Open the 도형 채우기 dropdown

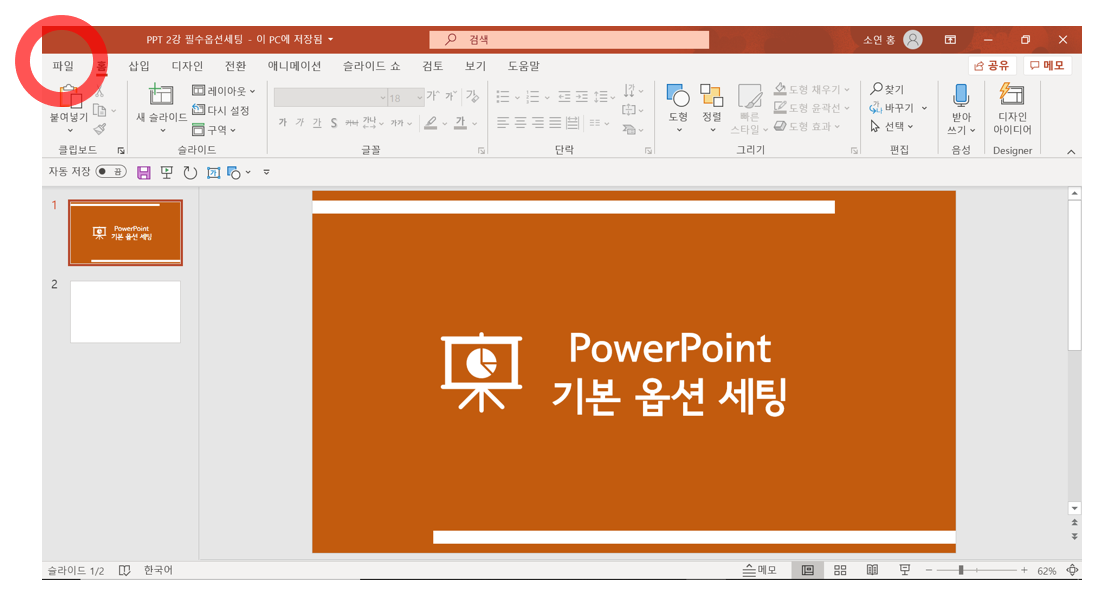(x=812, y=89)
